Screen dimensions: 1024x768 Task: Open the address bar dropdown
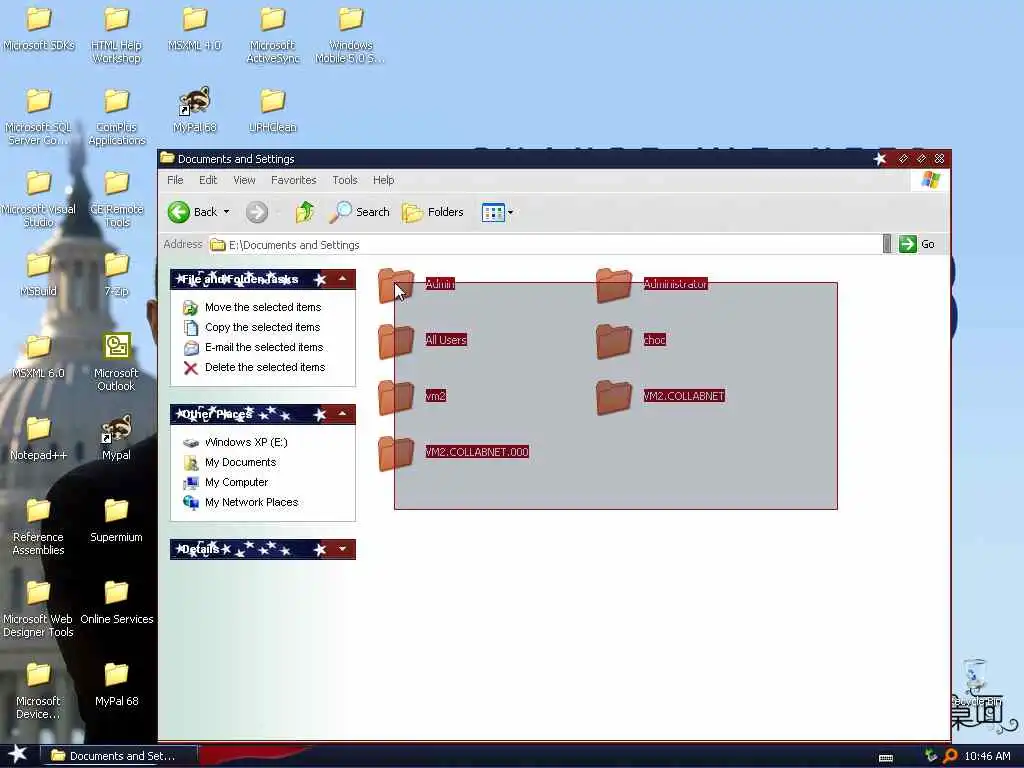[887, 244]
